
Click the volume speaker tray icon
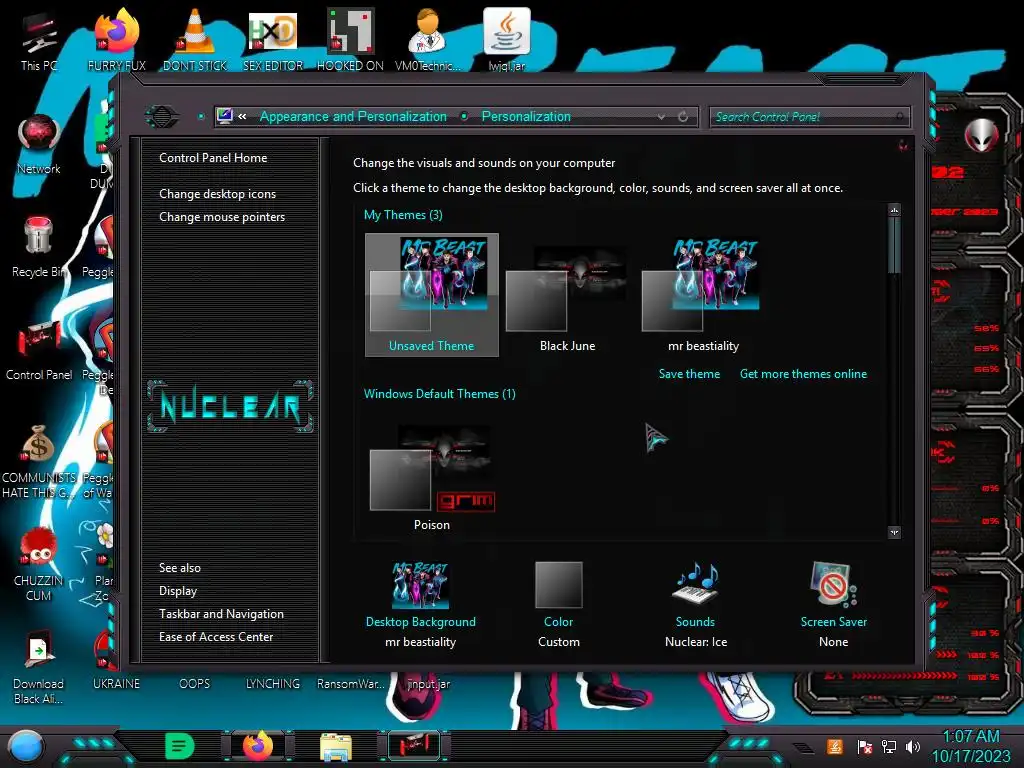coord(913,746)
